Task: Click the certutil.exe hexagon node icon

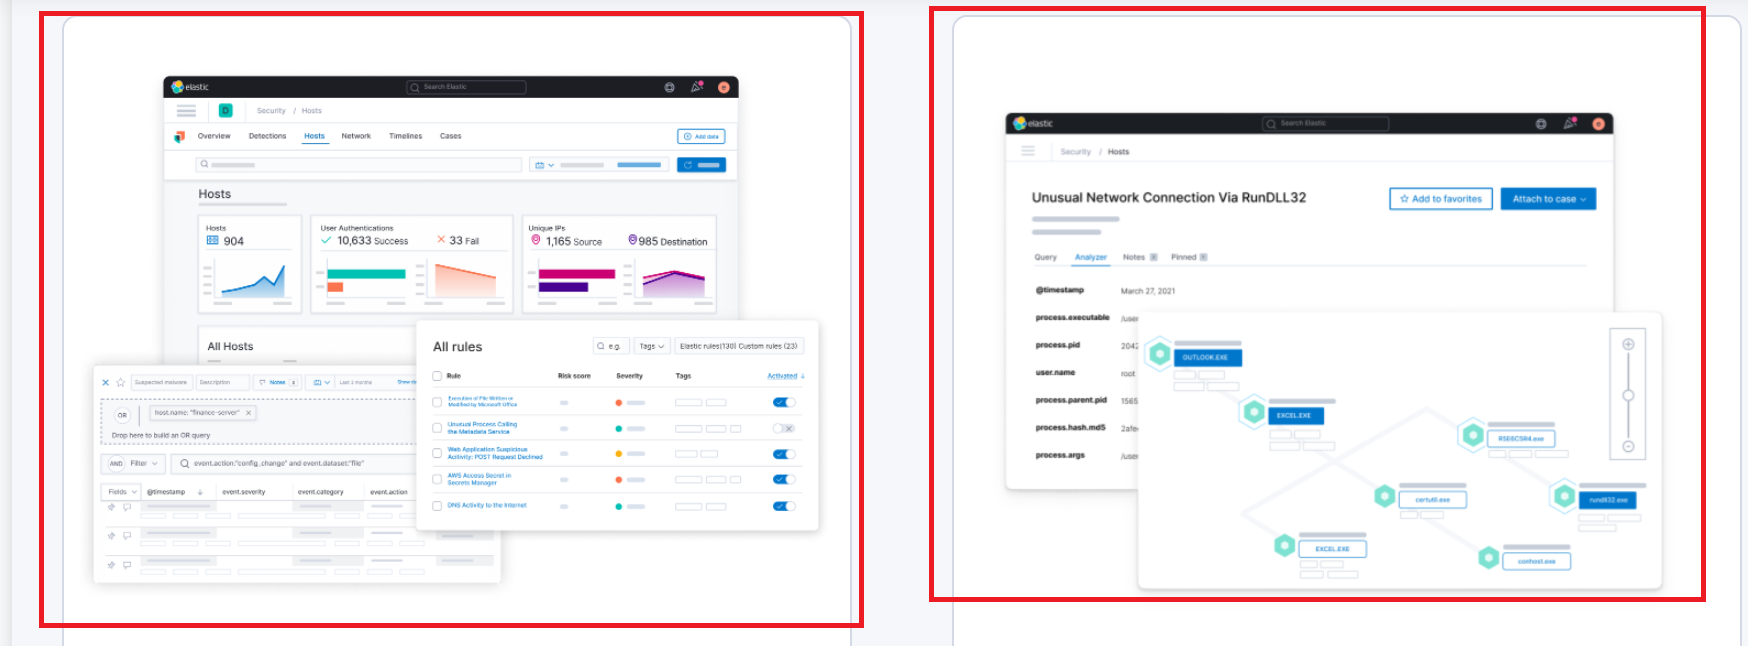Action: 1385,496
